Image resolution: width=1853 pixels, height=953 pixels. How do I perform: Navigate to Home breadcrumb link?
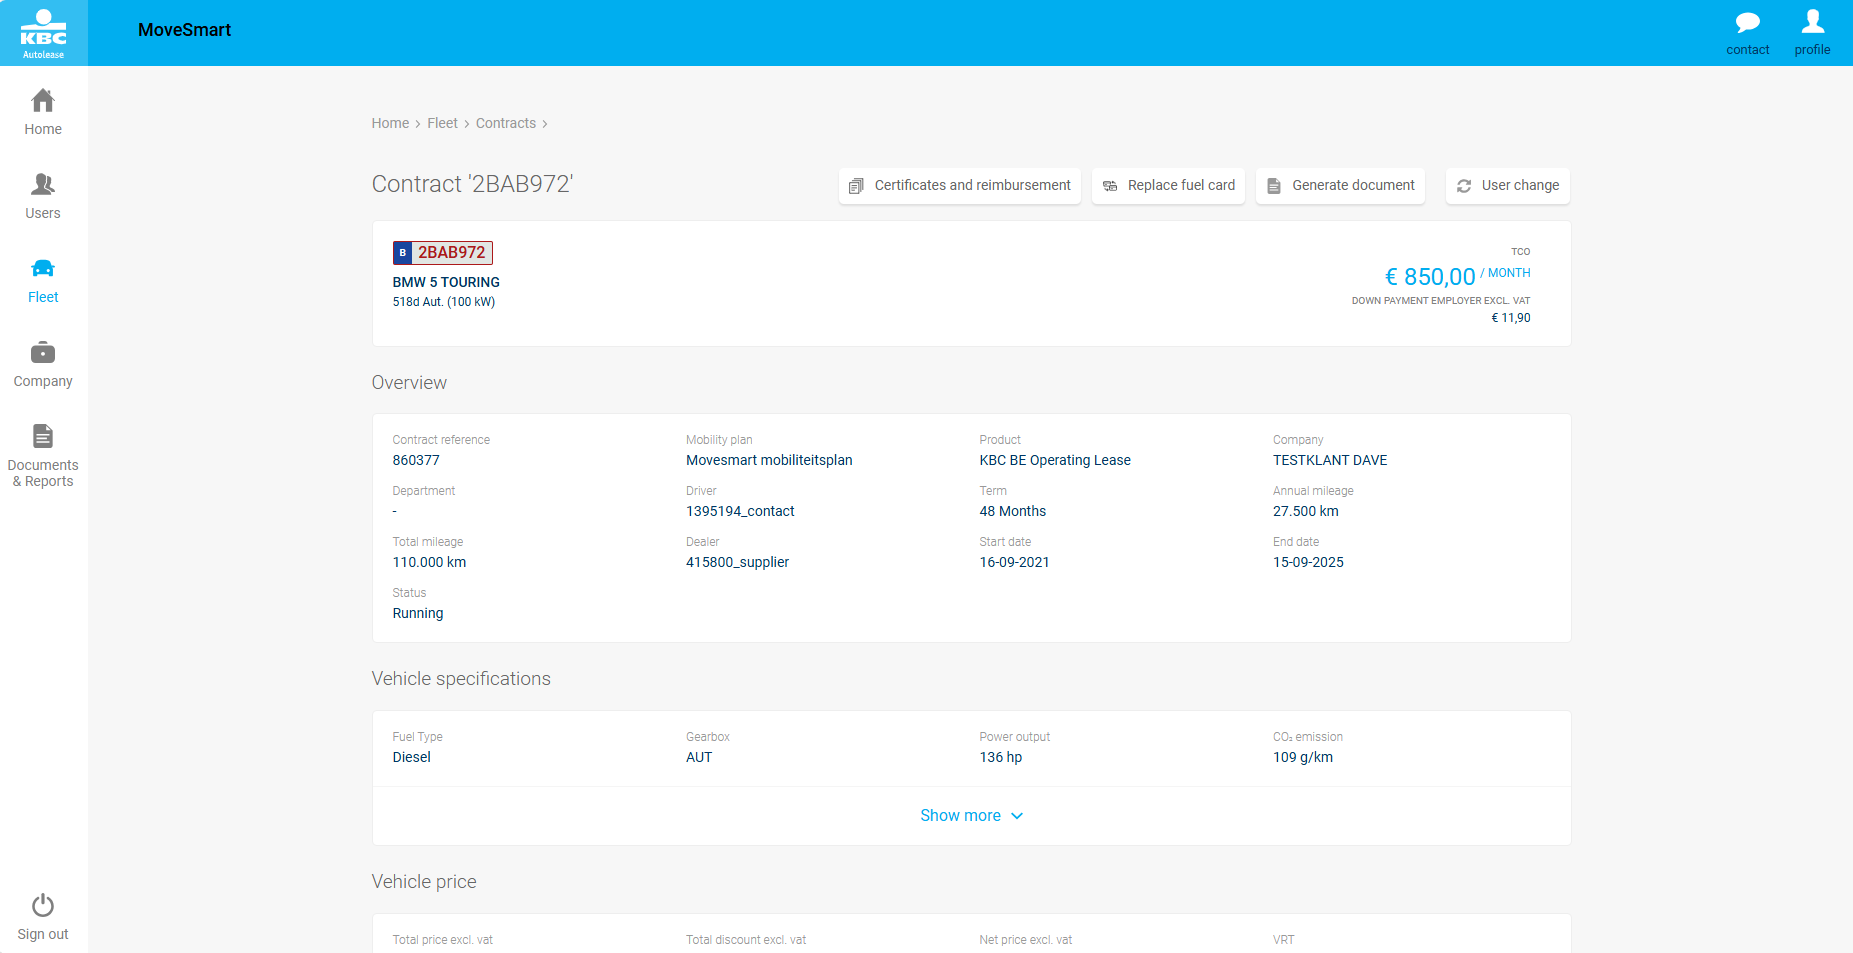pos(390,124)
